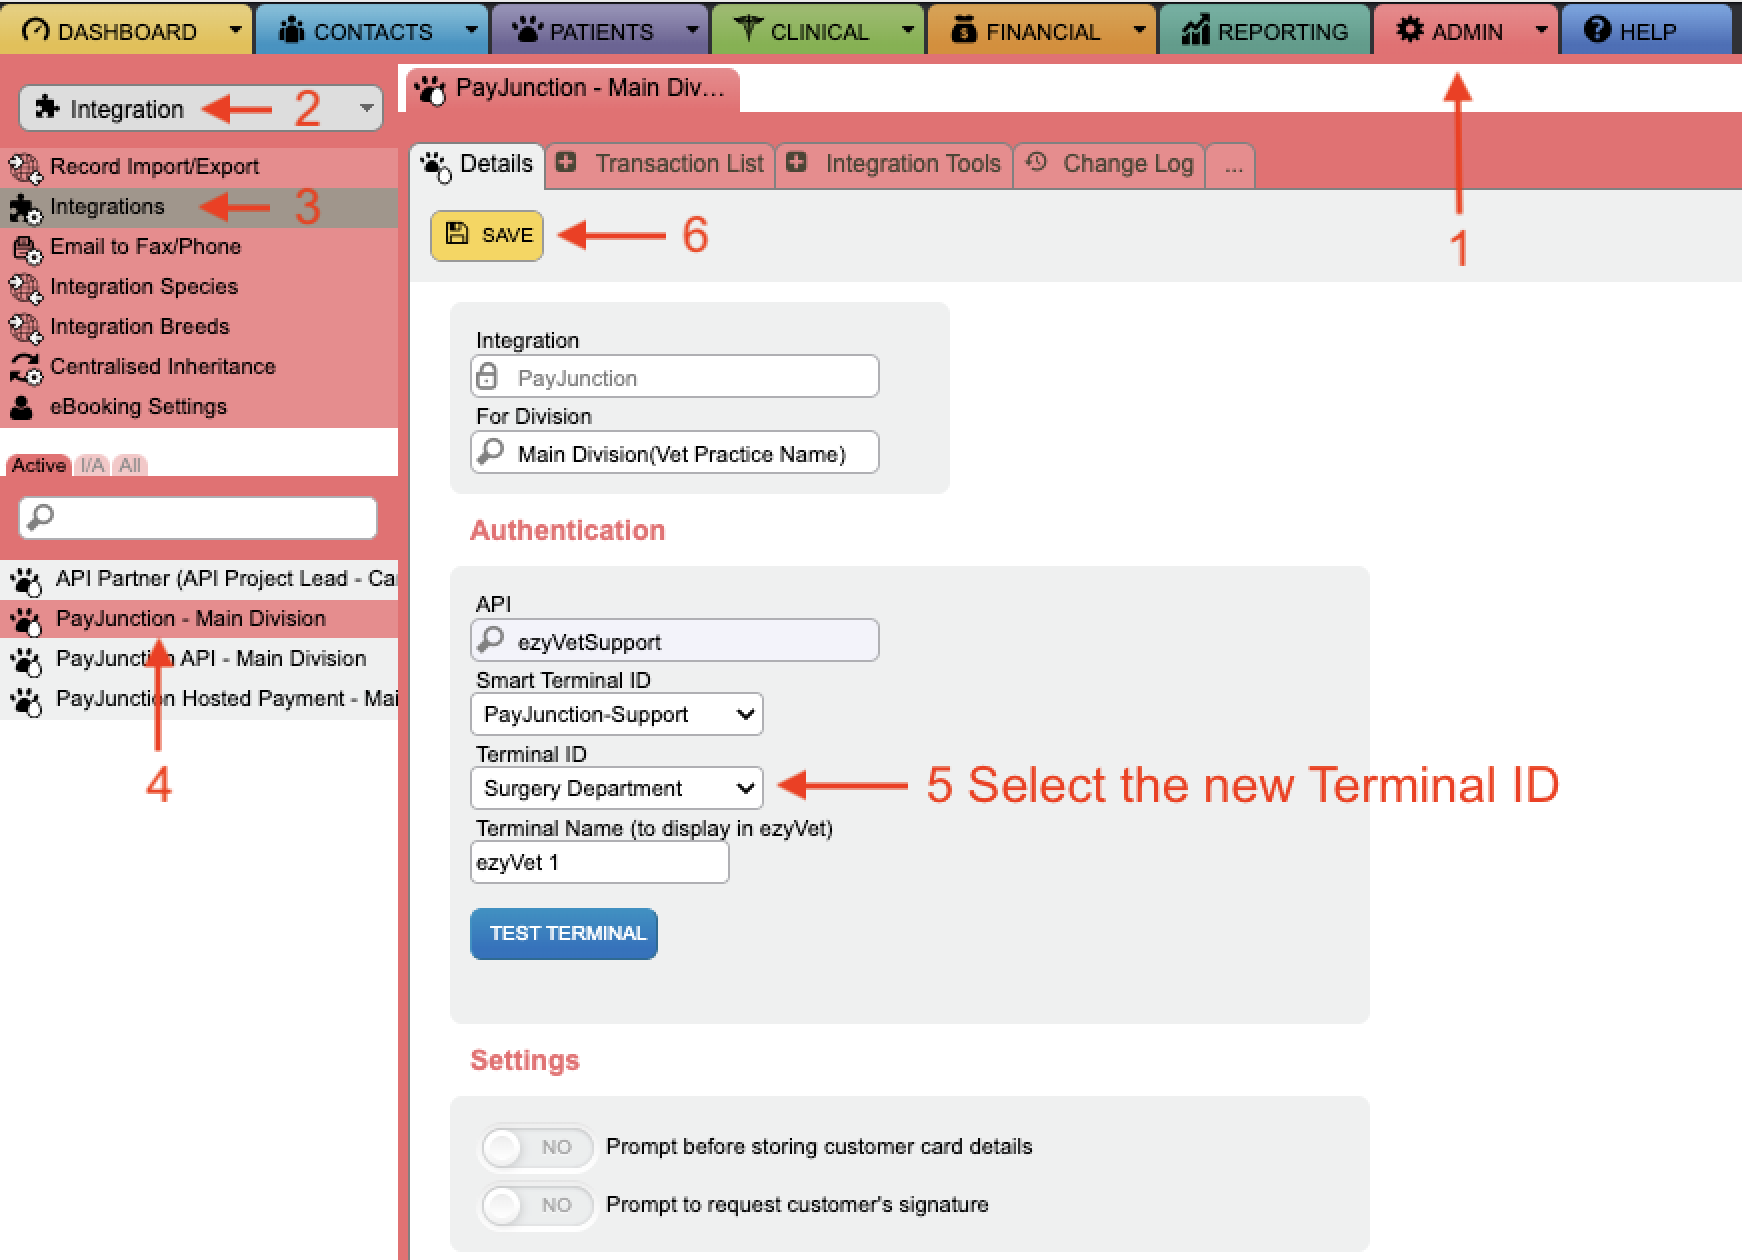Open eBooking Settings in sidebar

point(199,407)
